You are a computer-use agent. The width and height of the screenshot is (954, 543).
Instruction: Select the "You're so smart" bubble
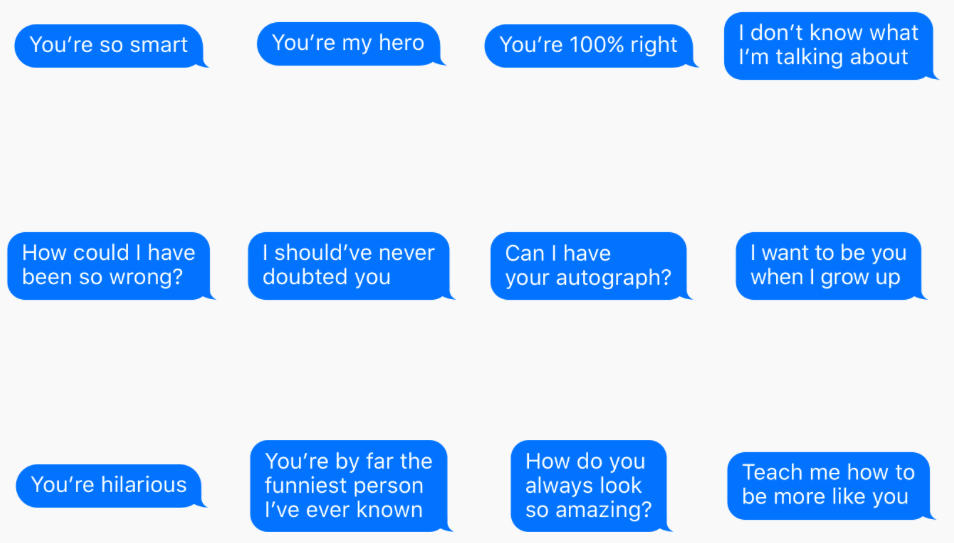[110, 46]
